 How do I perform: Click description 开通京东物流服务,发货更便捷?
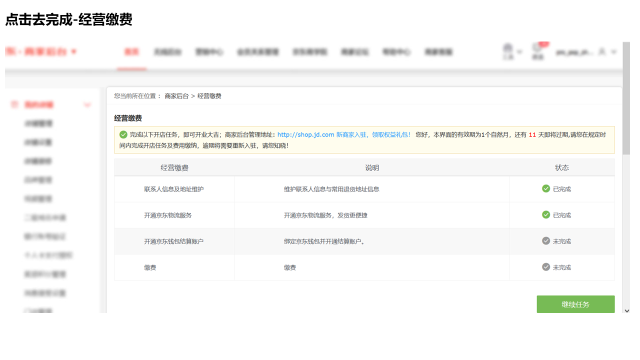point(325,215)
